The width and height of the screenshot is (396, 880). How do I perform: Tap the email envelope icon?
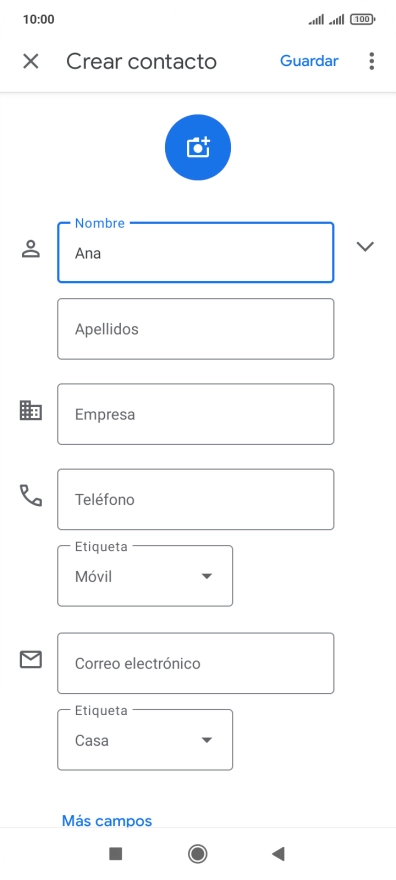(31, 659)
